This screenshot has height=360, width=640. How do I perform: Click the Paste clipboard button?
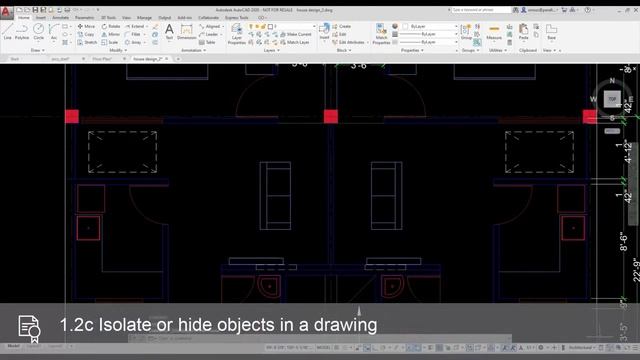pos(524,32)
